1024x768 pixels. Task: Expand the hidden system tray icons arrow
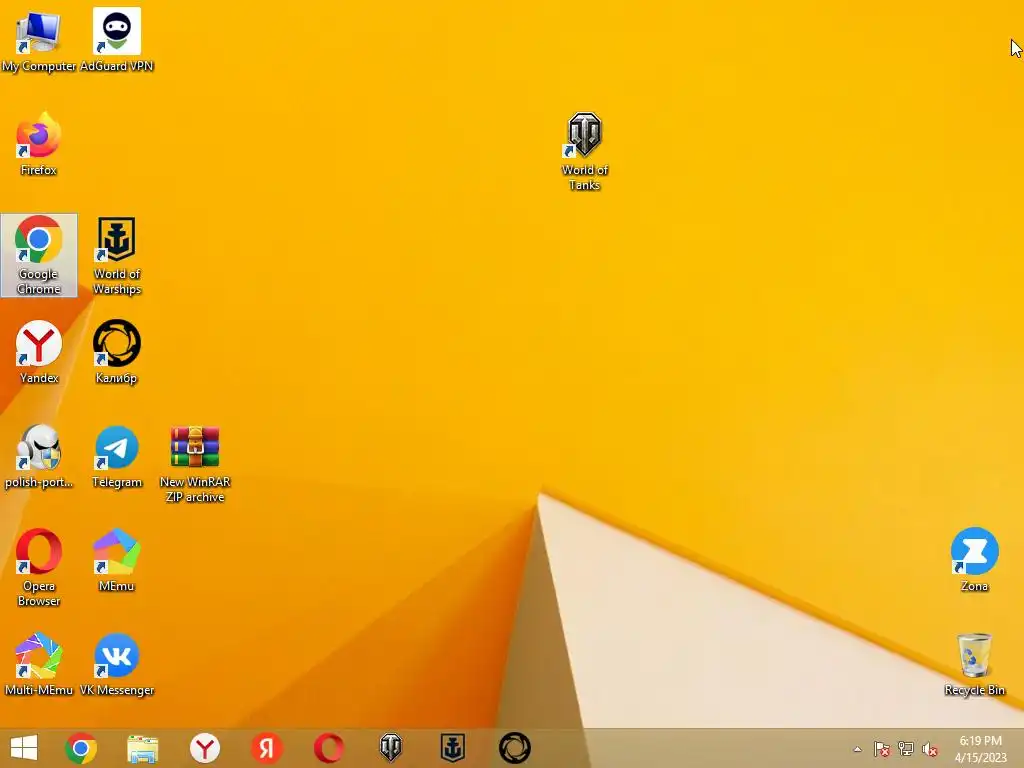click(857, 749)
